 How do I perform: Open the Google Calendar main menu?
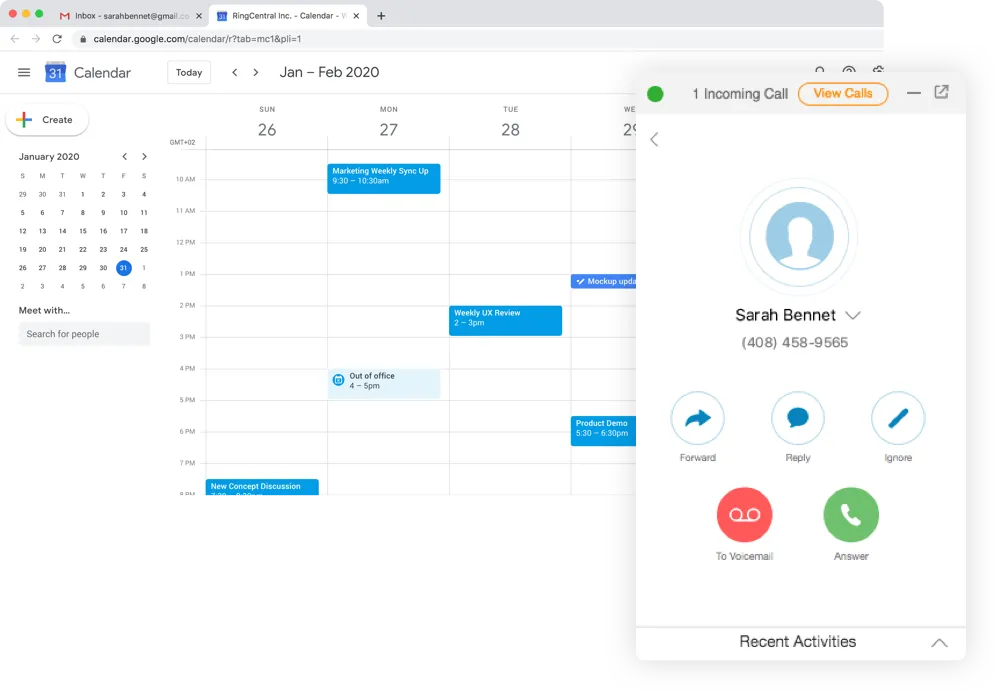[24, 72]
